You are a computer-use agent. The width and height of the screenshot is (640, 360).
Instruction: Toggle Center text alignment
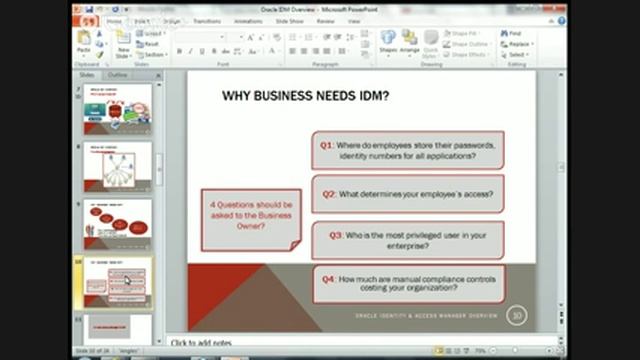pyautogui.click(x=304, y=51)
